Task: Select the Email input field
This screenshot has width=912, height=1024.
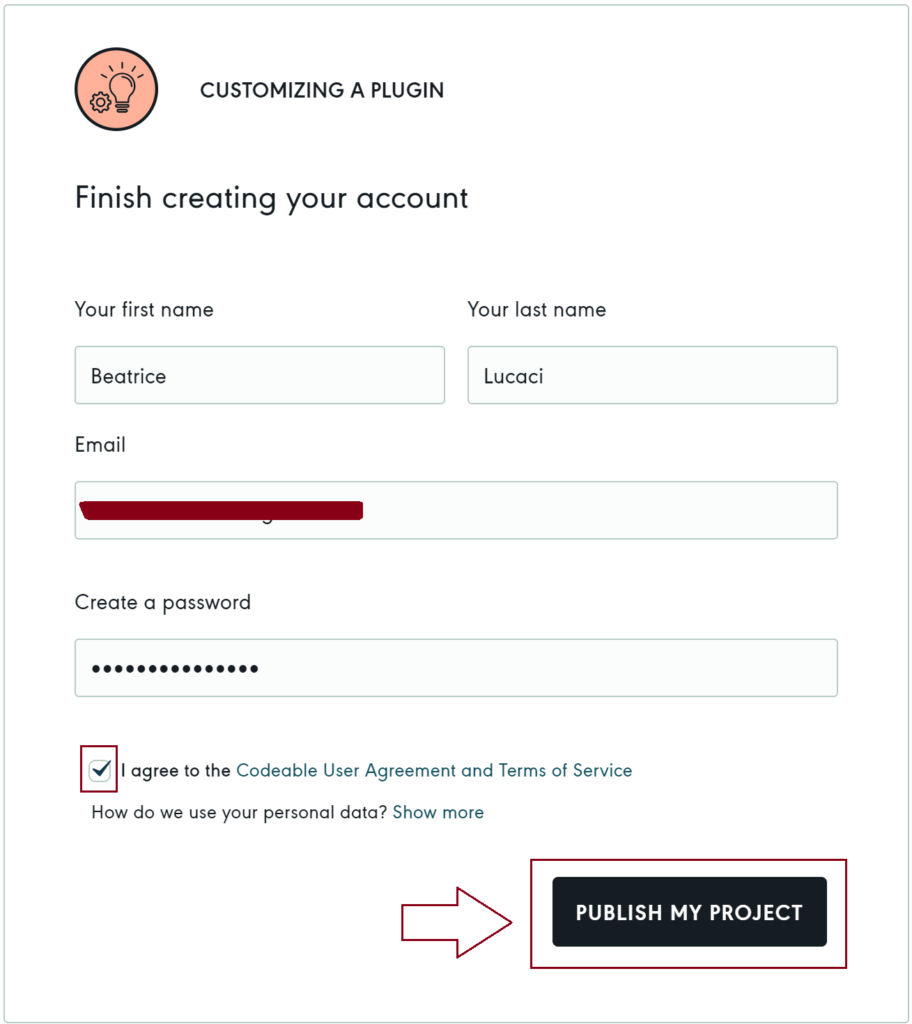Action: click(x=455, y=510)
